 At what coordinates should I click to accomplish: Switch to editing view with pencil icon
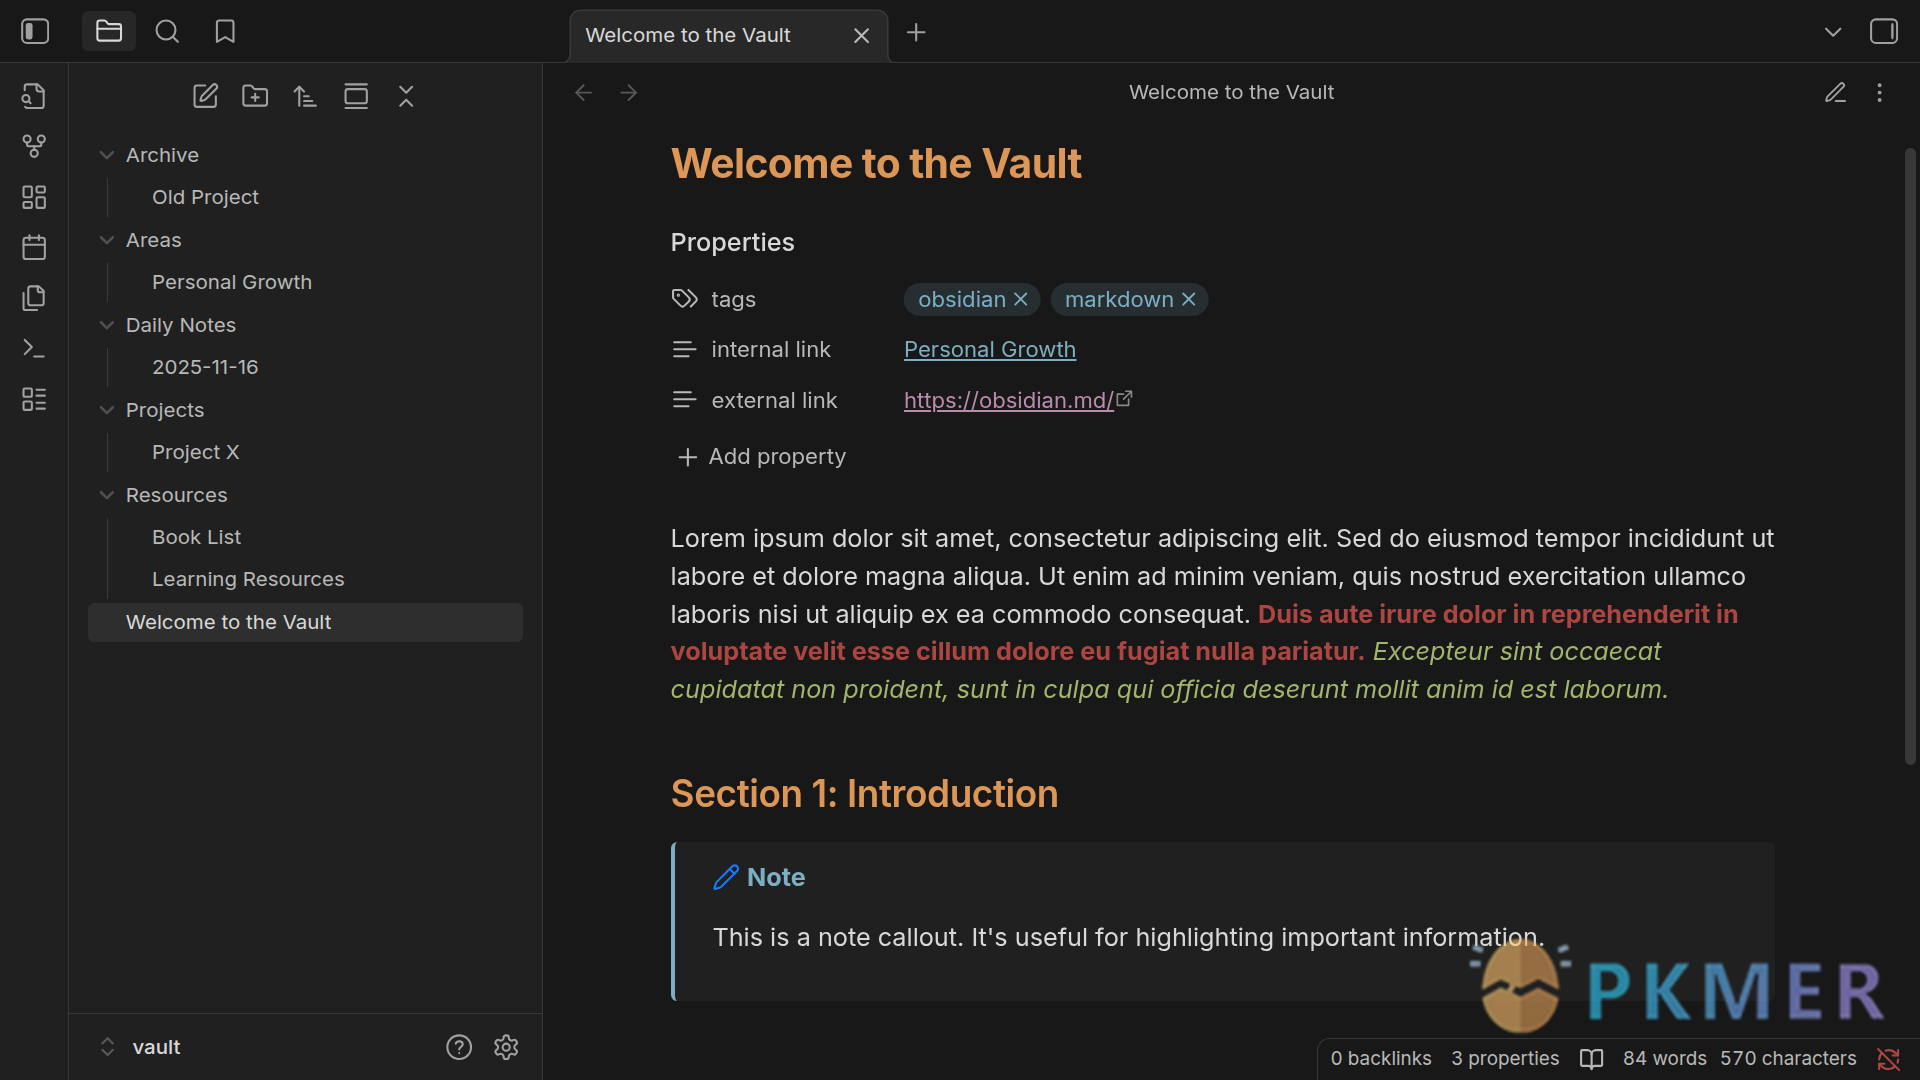tap(1835, 92)
